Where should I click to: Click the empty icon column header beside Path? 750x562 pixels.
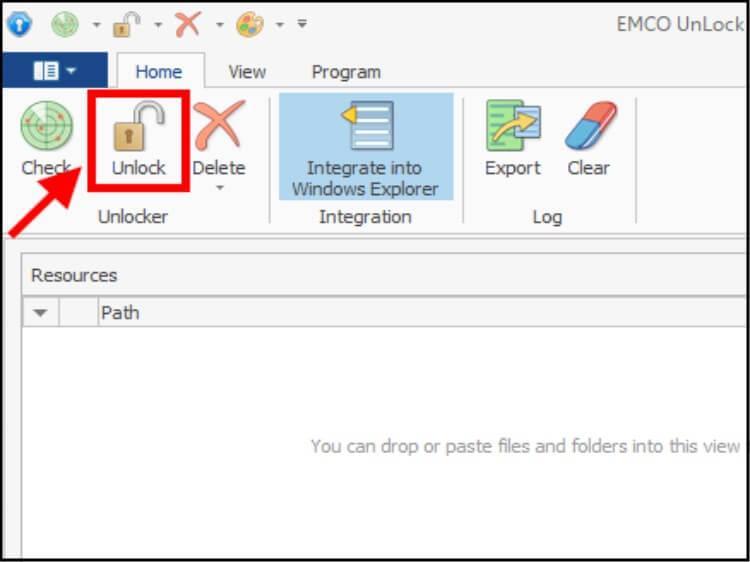pos(79,313)
